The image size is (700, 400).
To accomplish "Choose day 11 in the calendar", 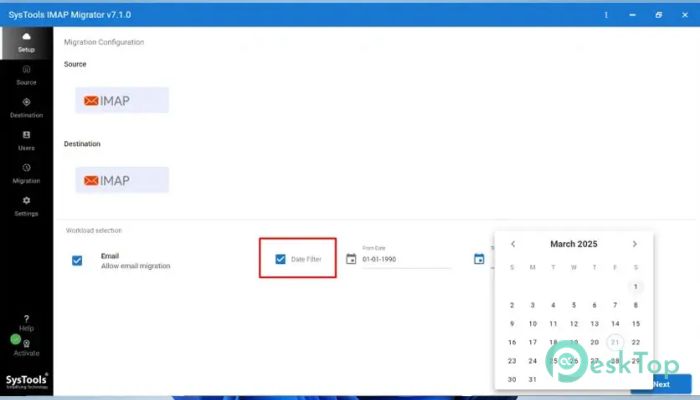I will pos(553,324).
